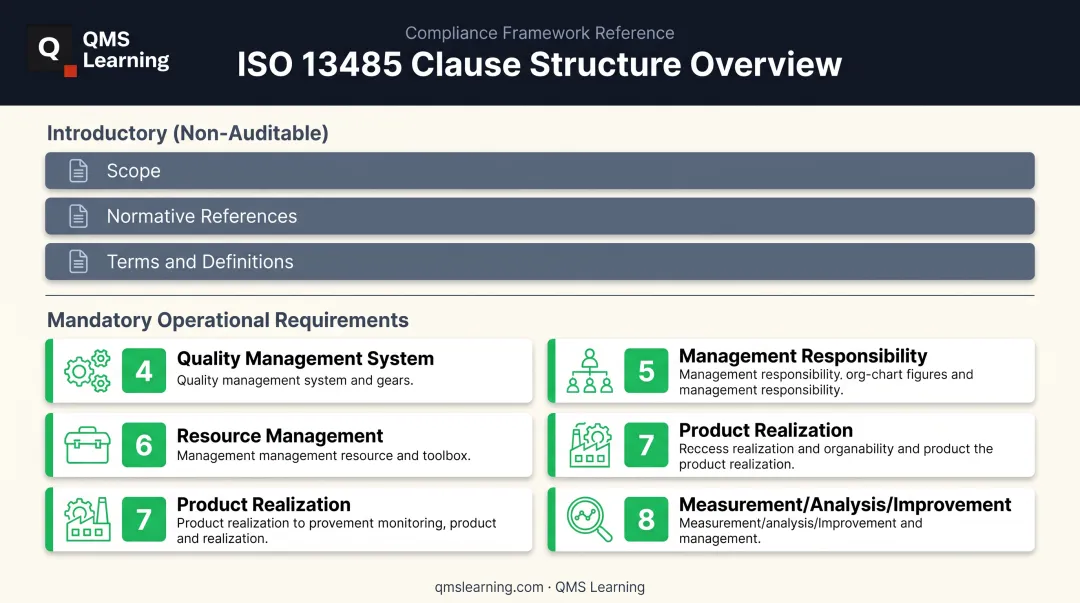1080x603 pixels.
Task: Select the Measurement/Analysis/Improvement card title
Action: click(845, 504)
